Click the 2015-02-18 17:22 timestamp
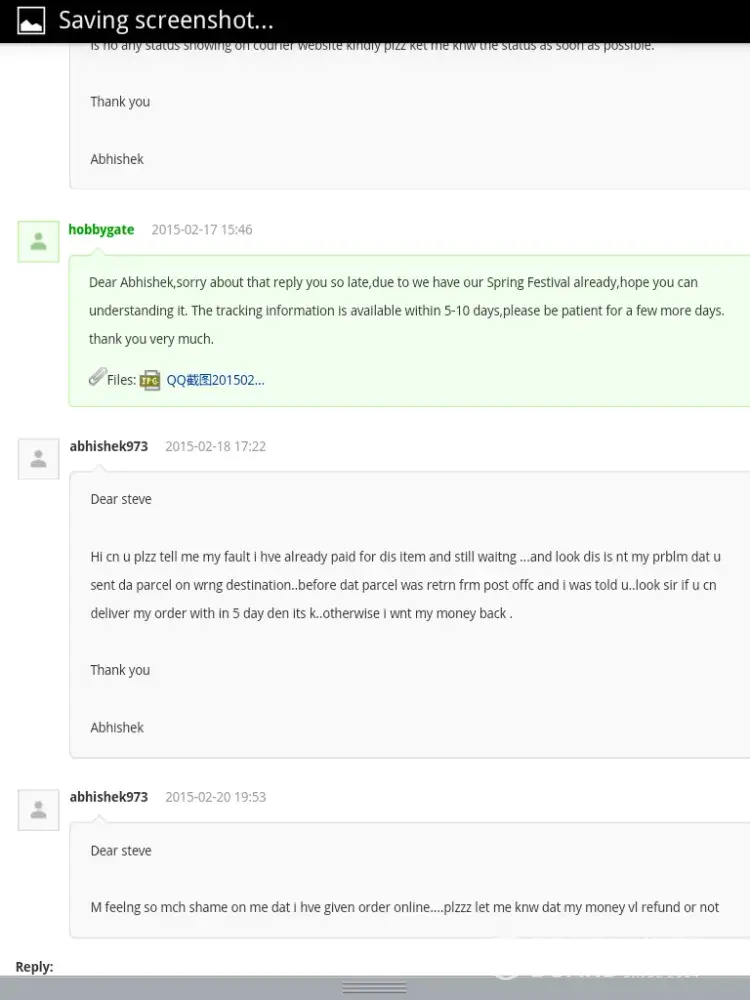750x1000 pixels. (215, 447)
